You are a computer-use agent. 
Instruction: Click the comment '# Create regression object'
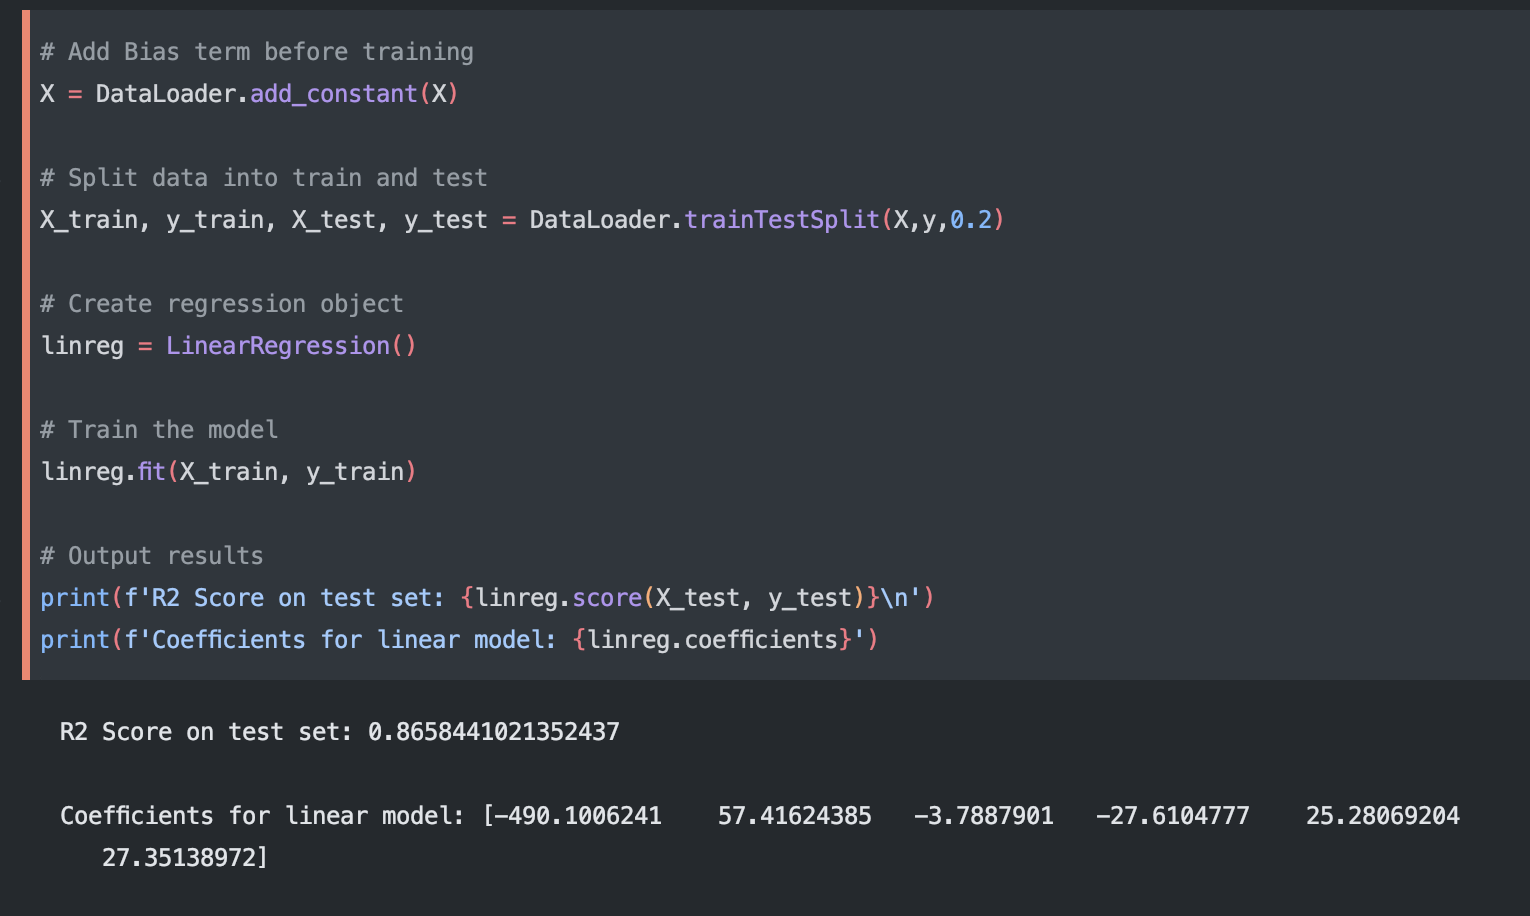[x=222, y=304]
